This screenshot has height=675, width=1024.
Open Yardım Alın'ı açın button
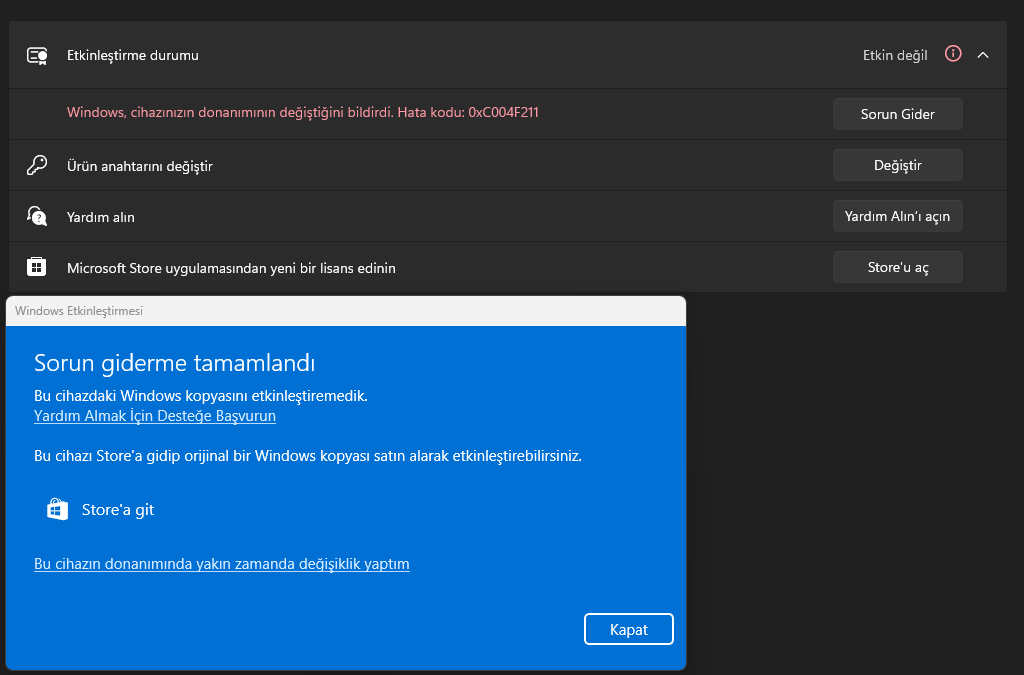pyautogui.click(x=897, y=216)
